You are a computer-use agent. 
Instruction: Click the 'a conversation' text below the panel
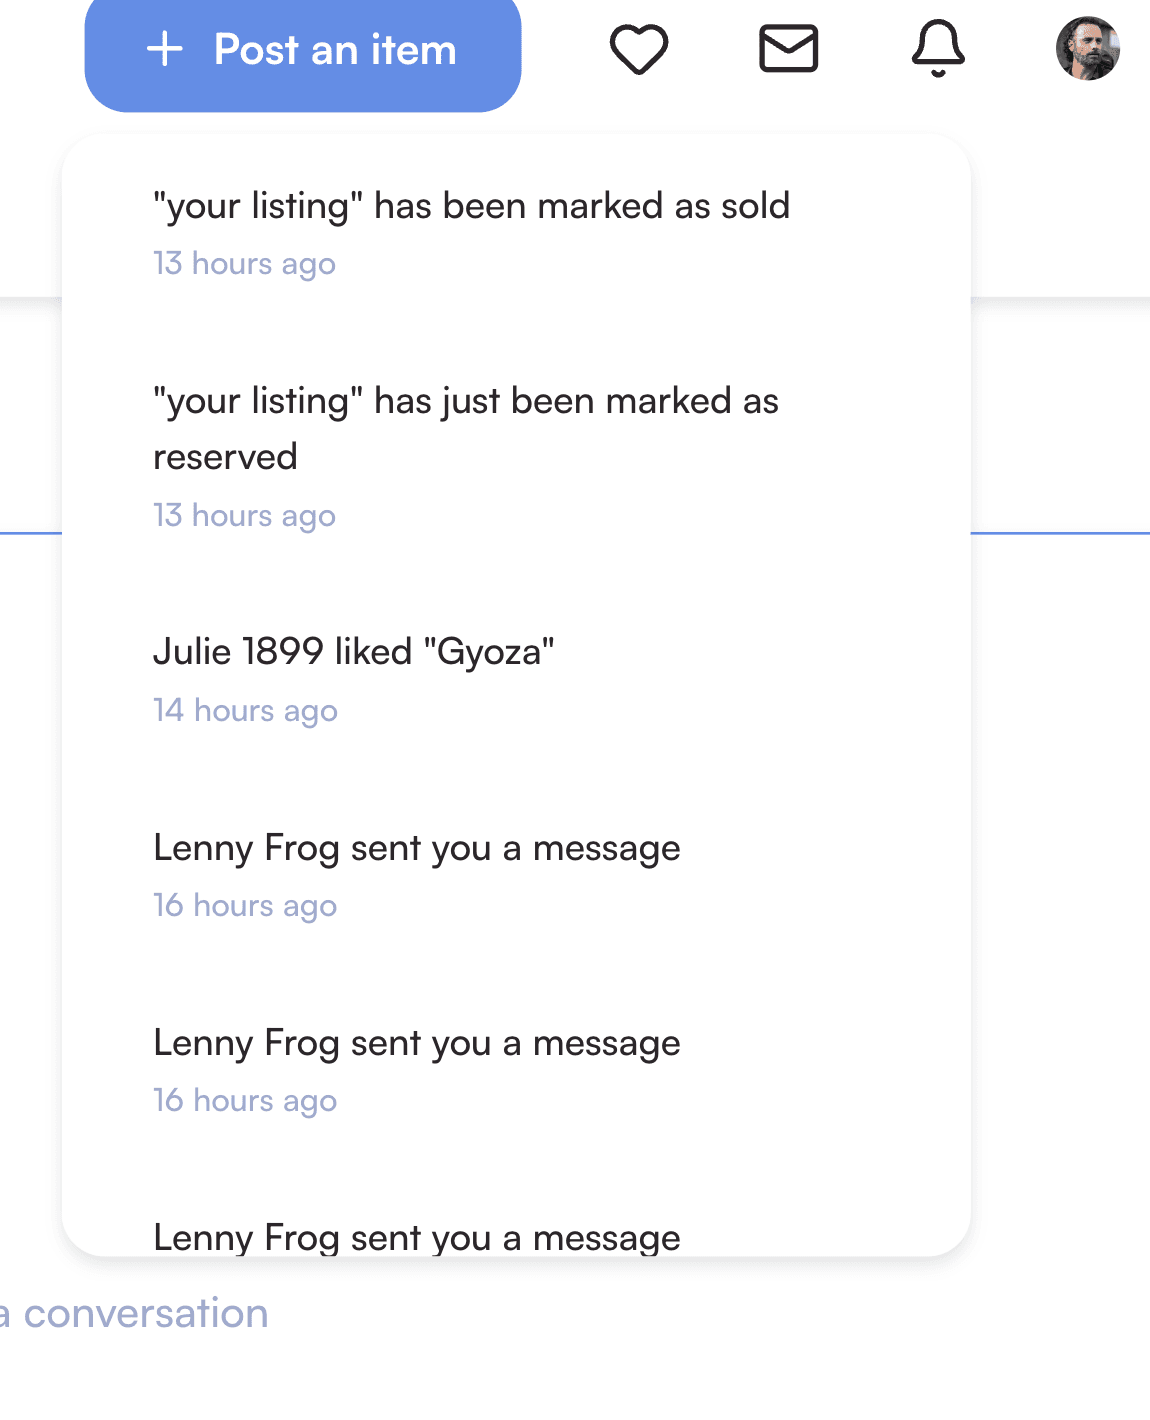pos(134,1314)
